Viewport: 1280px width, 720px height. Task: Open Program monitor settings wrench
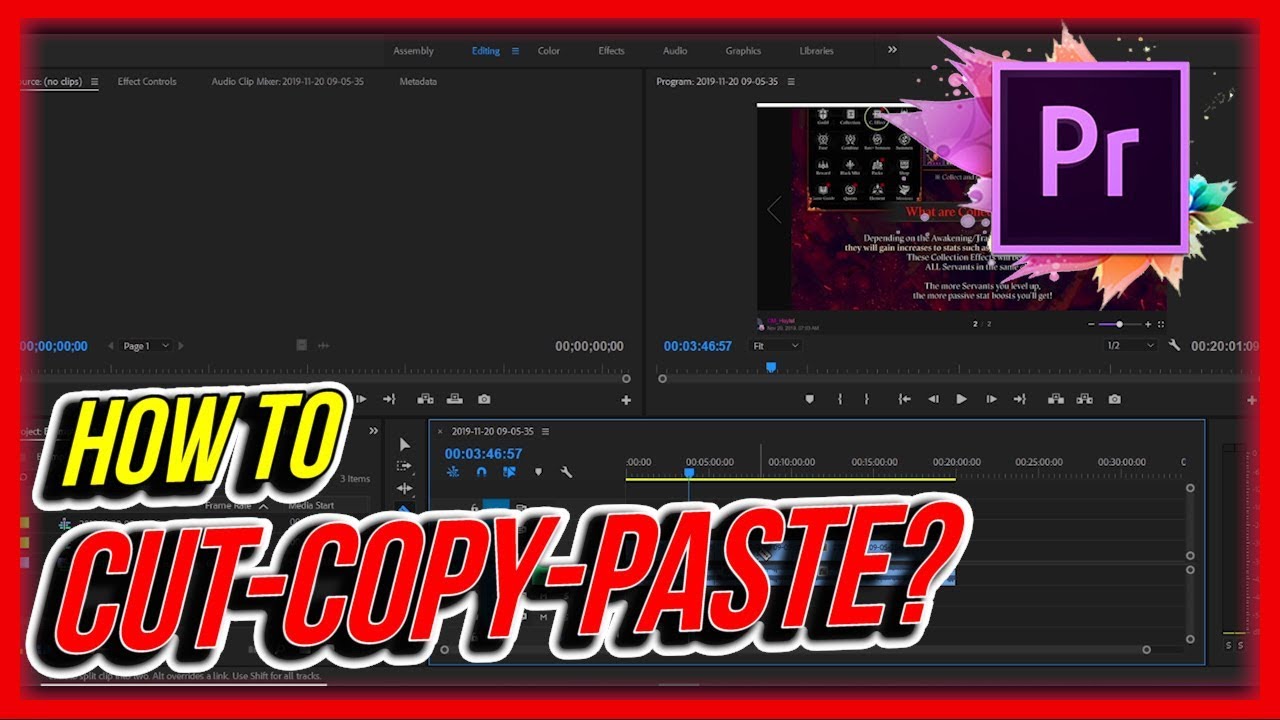[x=1174, y=345]
